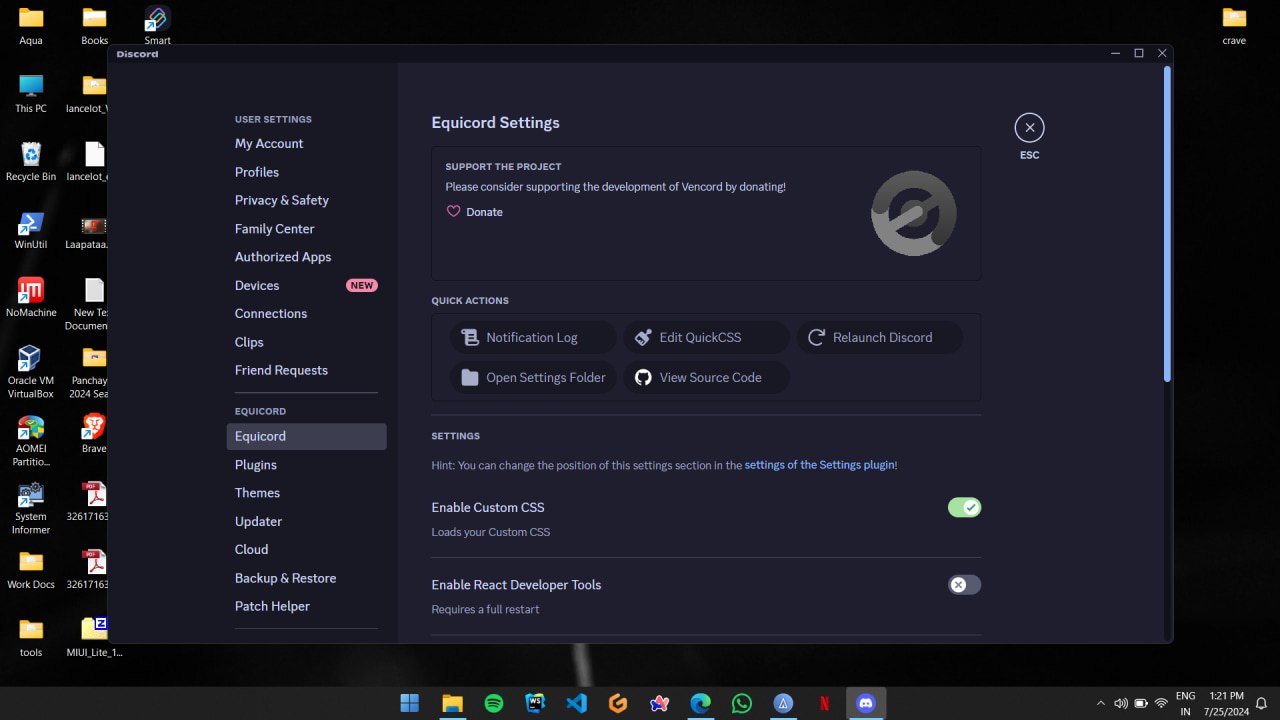
Task: Click the View Source Code button
Action: [706, 378]
